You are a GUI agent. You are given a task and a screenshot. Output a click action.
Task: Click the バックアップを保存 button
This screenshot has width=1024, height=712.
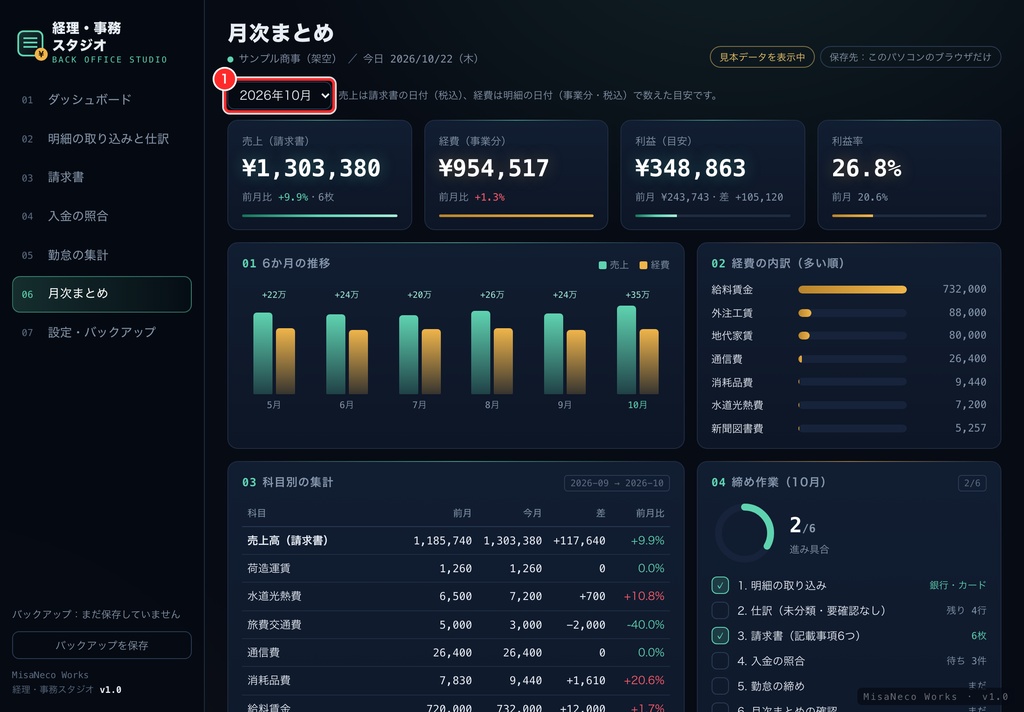click(x=101, y=645)
